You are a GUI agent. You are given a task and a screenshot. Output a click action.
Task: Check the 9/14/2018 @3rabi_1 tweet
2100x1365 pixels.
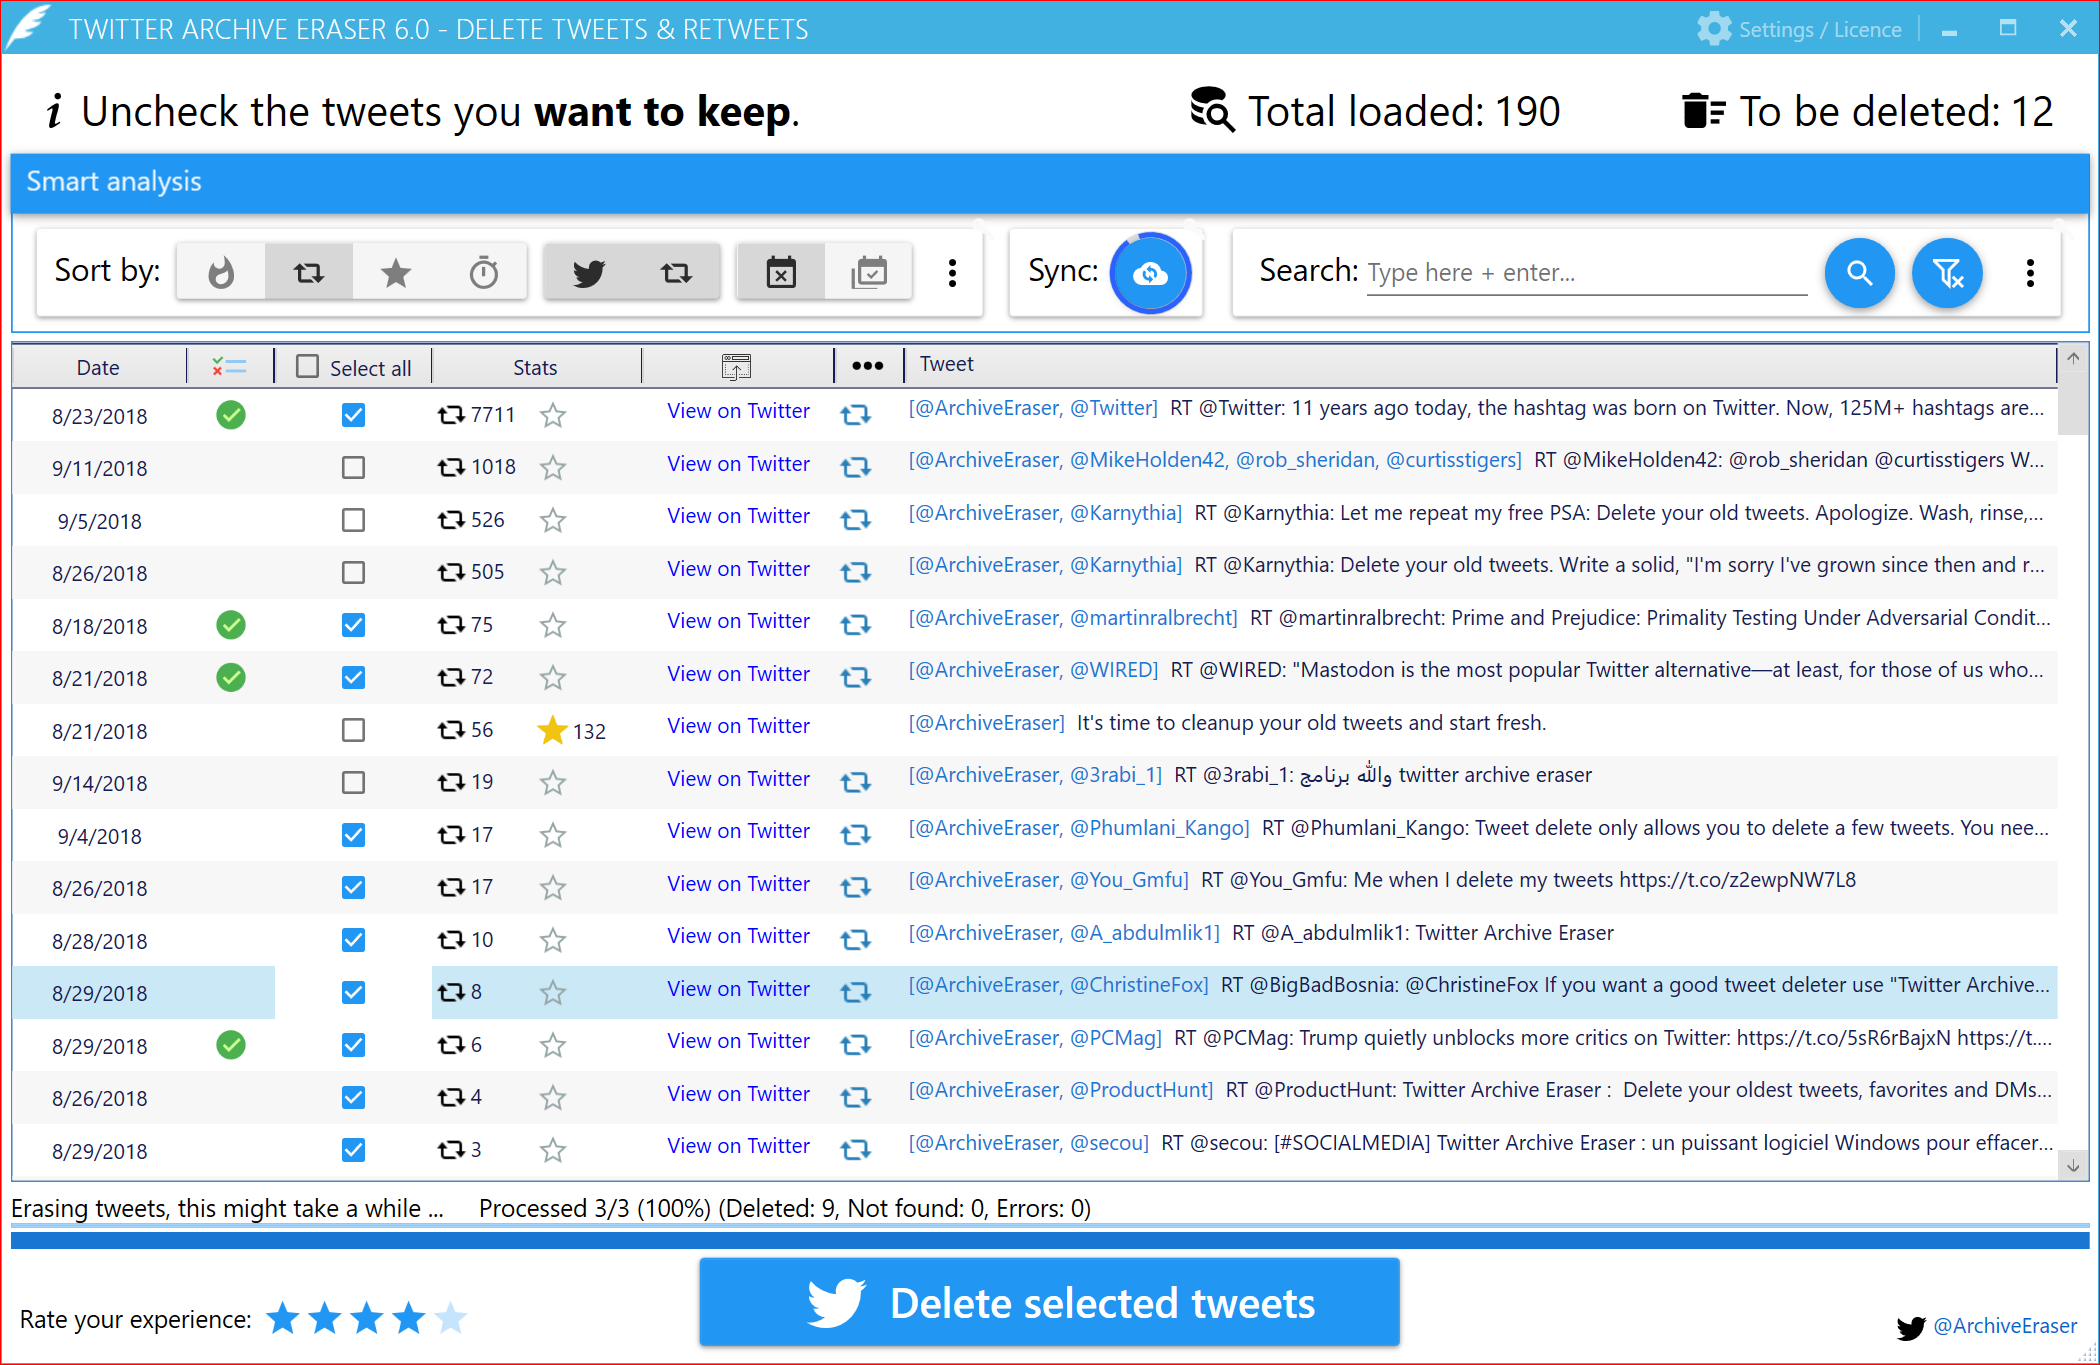point(353,782)
